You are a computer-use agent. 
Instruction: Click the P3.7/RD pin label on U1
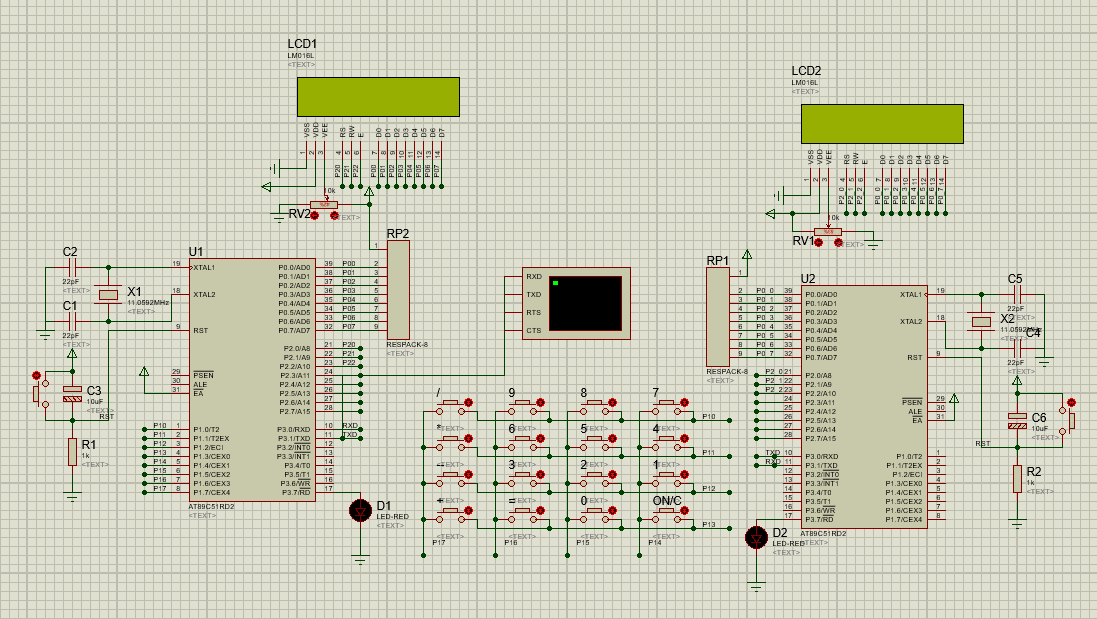(x=296, y=492)
